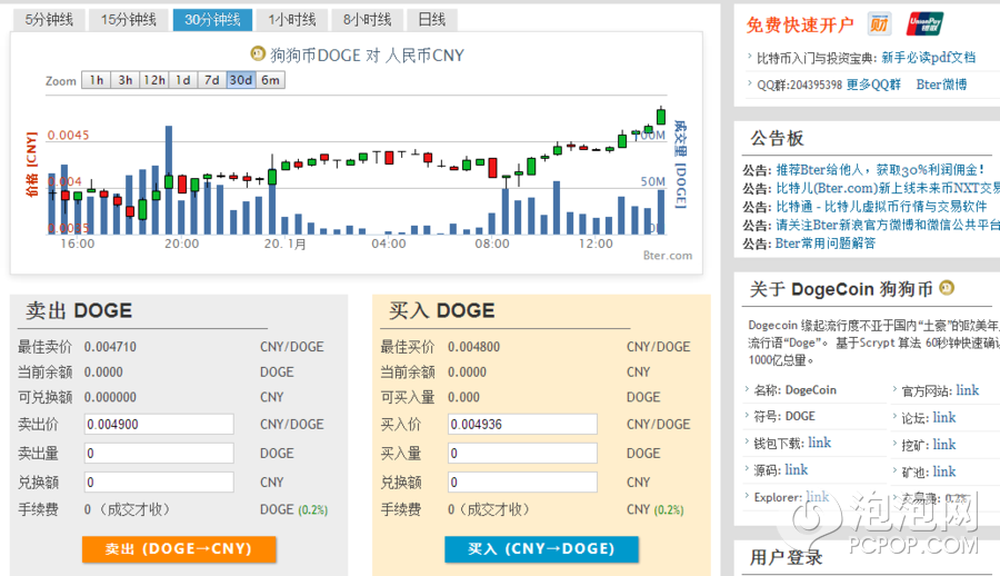The height and width of the screenshot is (576, 1000).
Task: Open the 矿池 link
Action: (x=945, y=471)
